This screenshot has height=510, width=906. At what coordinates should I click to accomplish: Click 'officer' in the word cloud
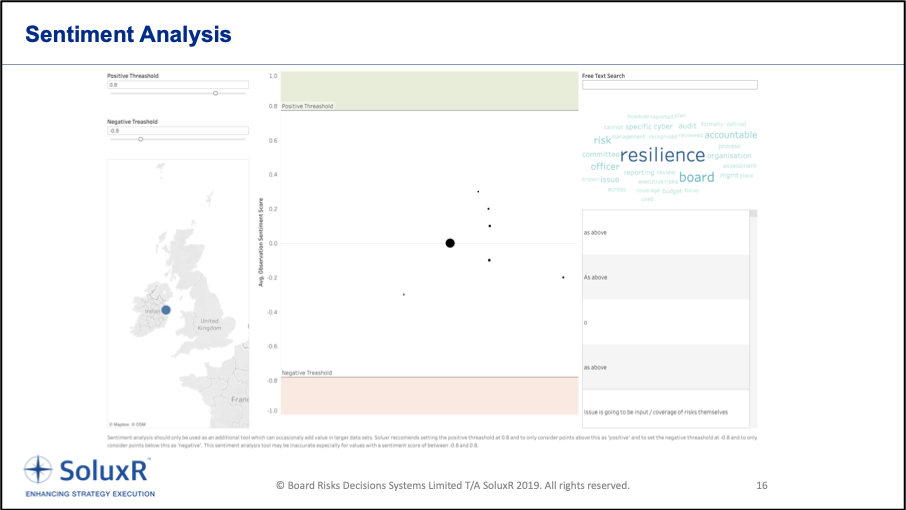pyautogui.click(x=605, y=166)
